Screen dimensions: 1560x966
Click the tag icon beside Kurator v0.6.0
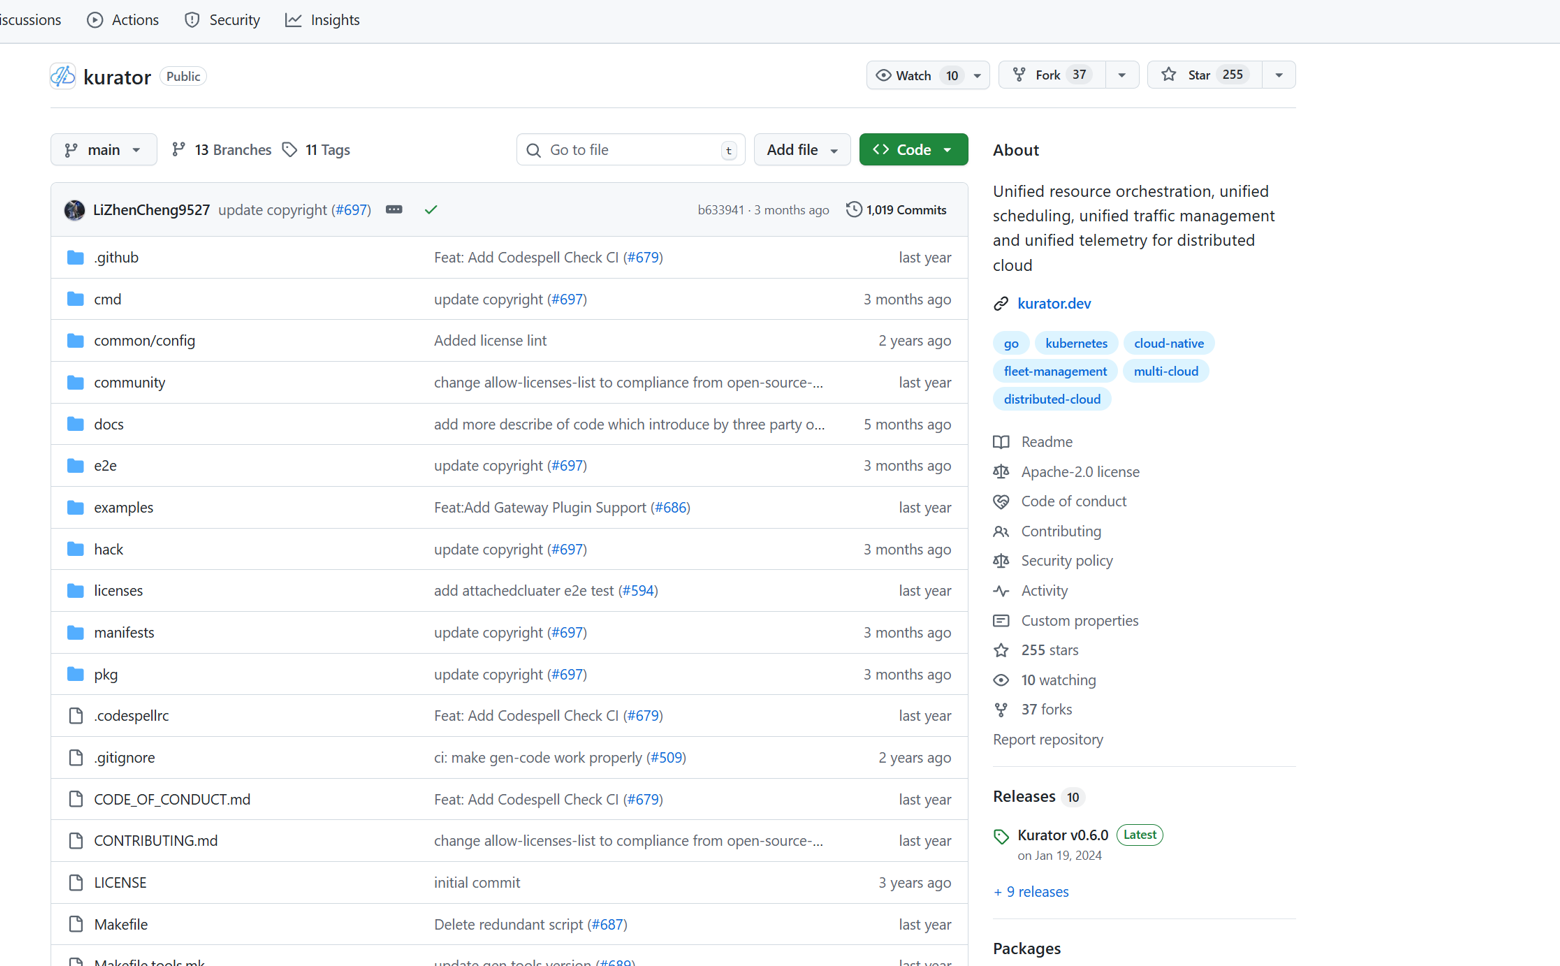click(x=1001, y=836)
